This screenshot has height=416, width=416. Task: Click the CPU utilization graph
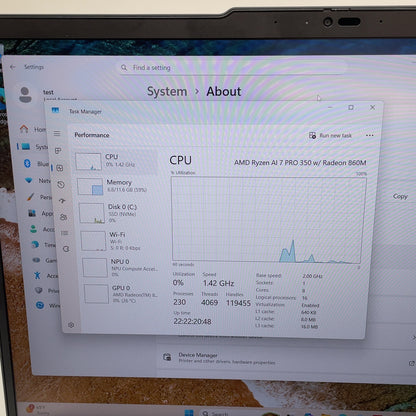coord(268,220)
